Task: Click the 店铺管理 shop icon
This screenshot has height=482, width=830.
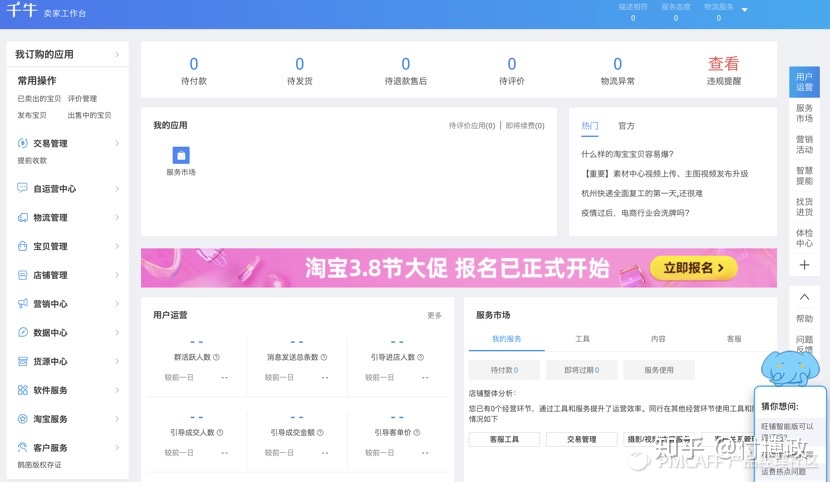Action: [22, 275]
